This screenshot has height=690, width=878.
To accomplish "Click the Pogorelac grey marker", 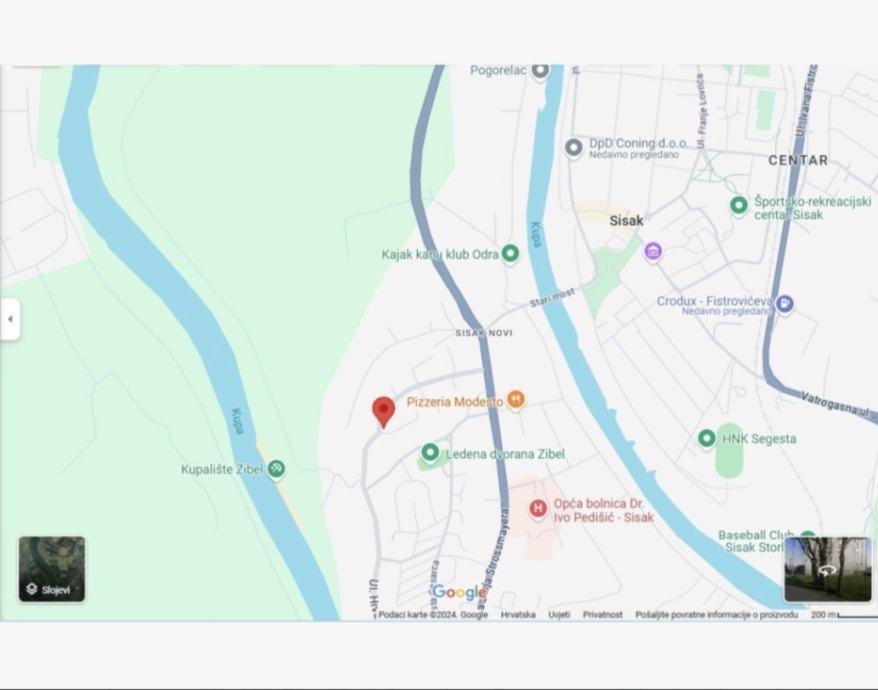I will point(540,71).
